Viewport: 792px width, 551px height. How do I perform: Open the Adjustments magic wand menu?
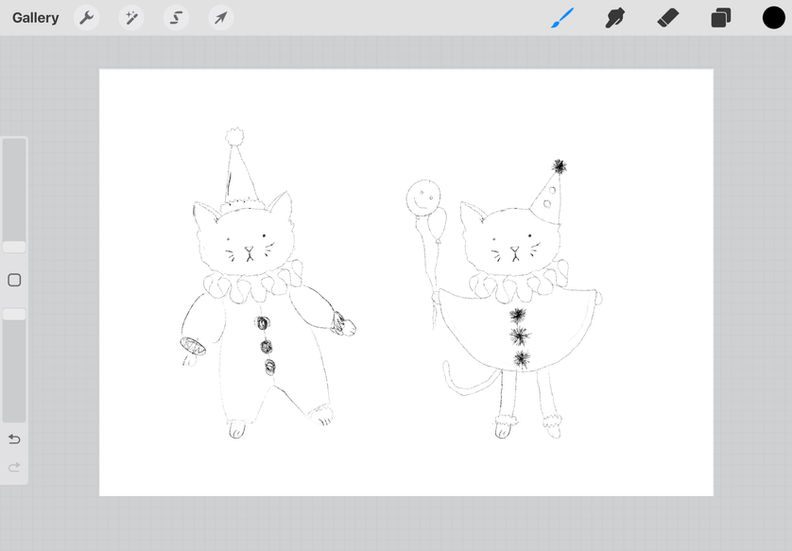(x=131, y=18)
